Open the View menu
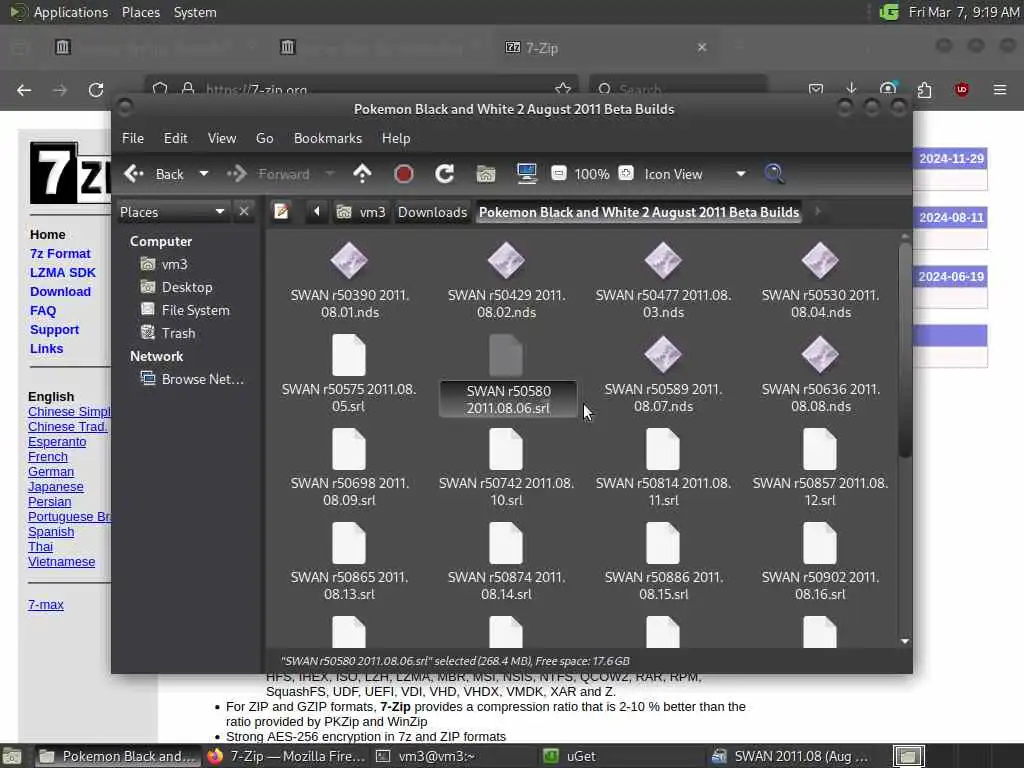Viewport: 1024px width, 768px height. (222, 138)
